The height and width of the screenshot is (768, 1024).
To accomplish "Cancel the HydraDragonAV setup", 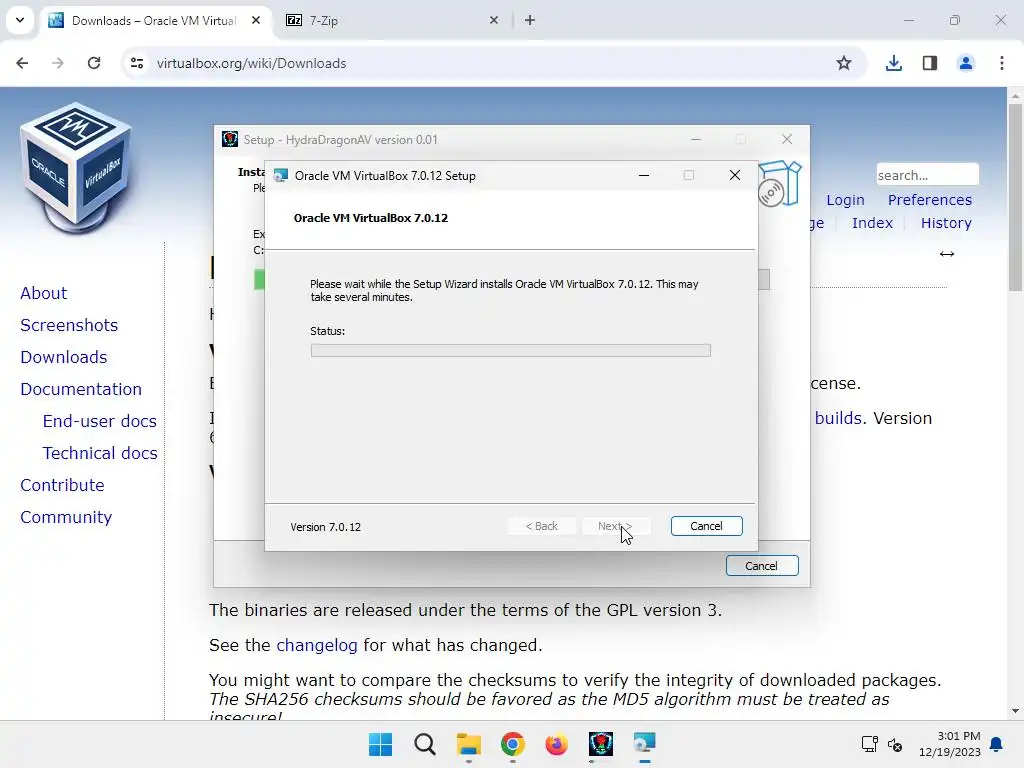I will tap(761, 566).
